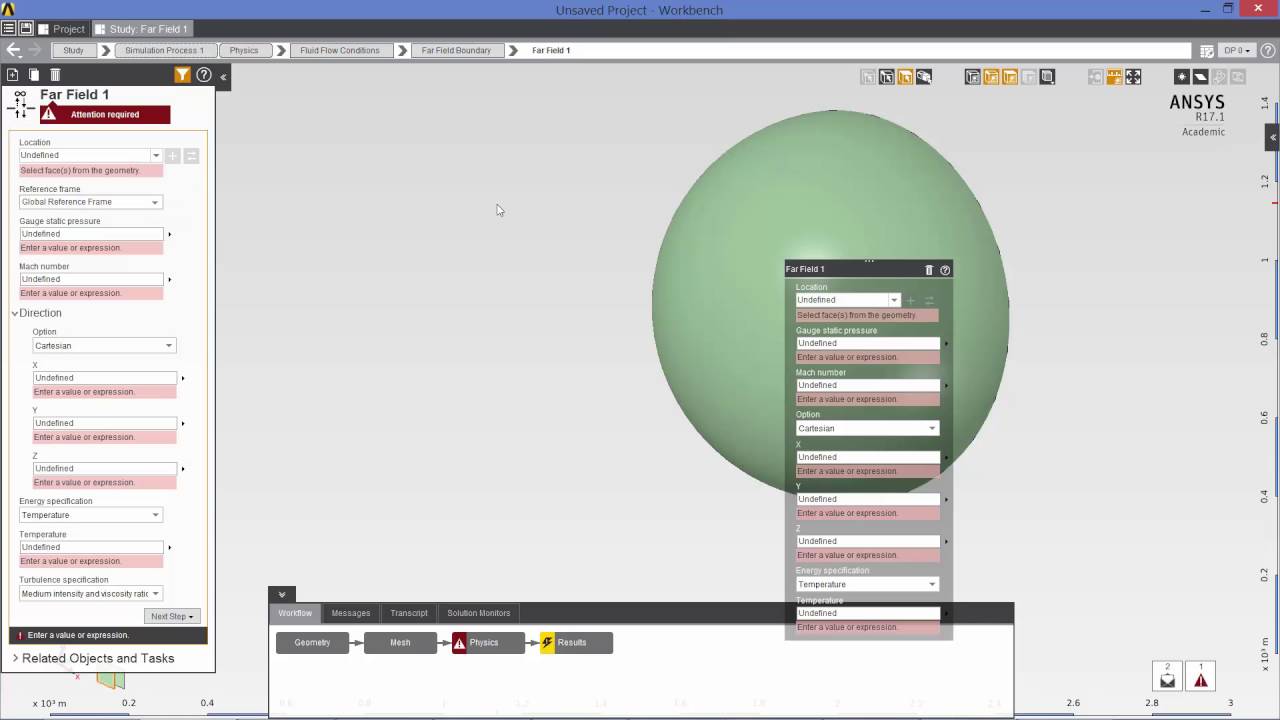Click the swap icon beside the Location plus
Screen dimensions: 1280x720
tap(191, 156)
